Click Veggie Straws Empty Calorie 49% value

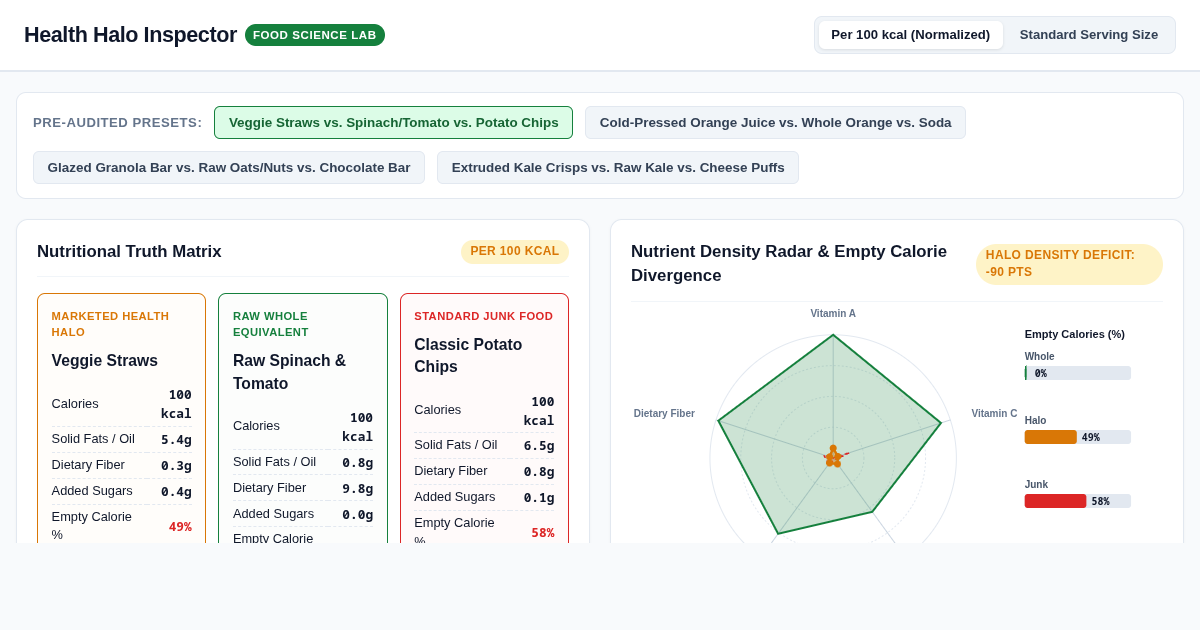click(180, 526)
